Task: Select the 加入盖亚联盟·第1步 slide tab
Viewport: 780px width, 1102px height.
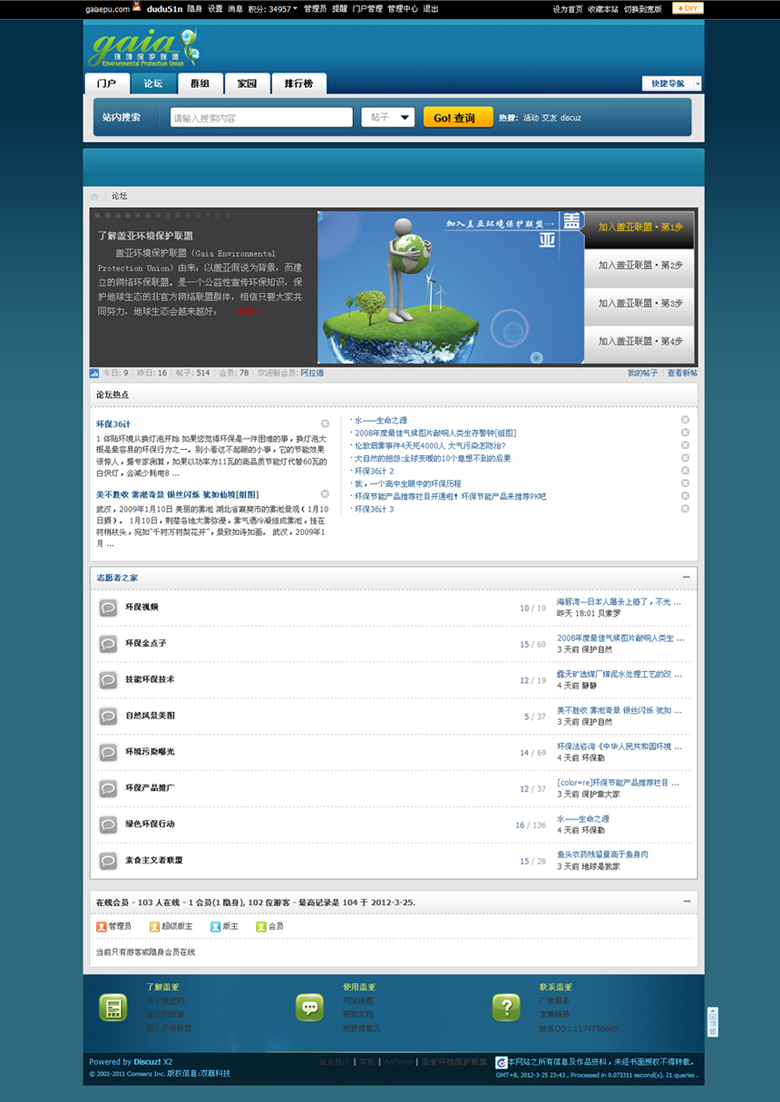Action: coord(639,228)
